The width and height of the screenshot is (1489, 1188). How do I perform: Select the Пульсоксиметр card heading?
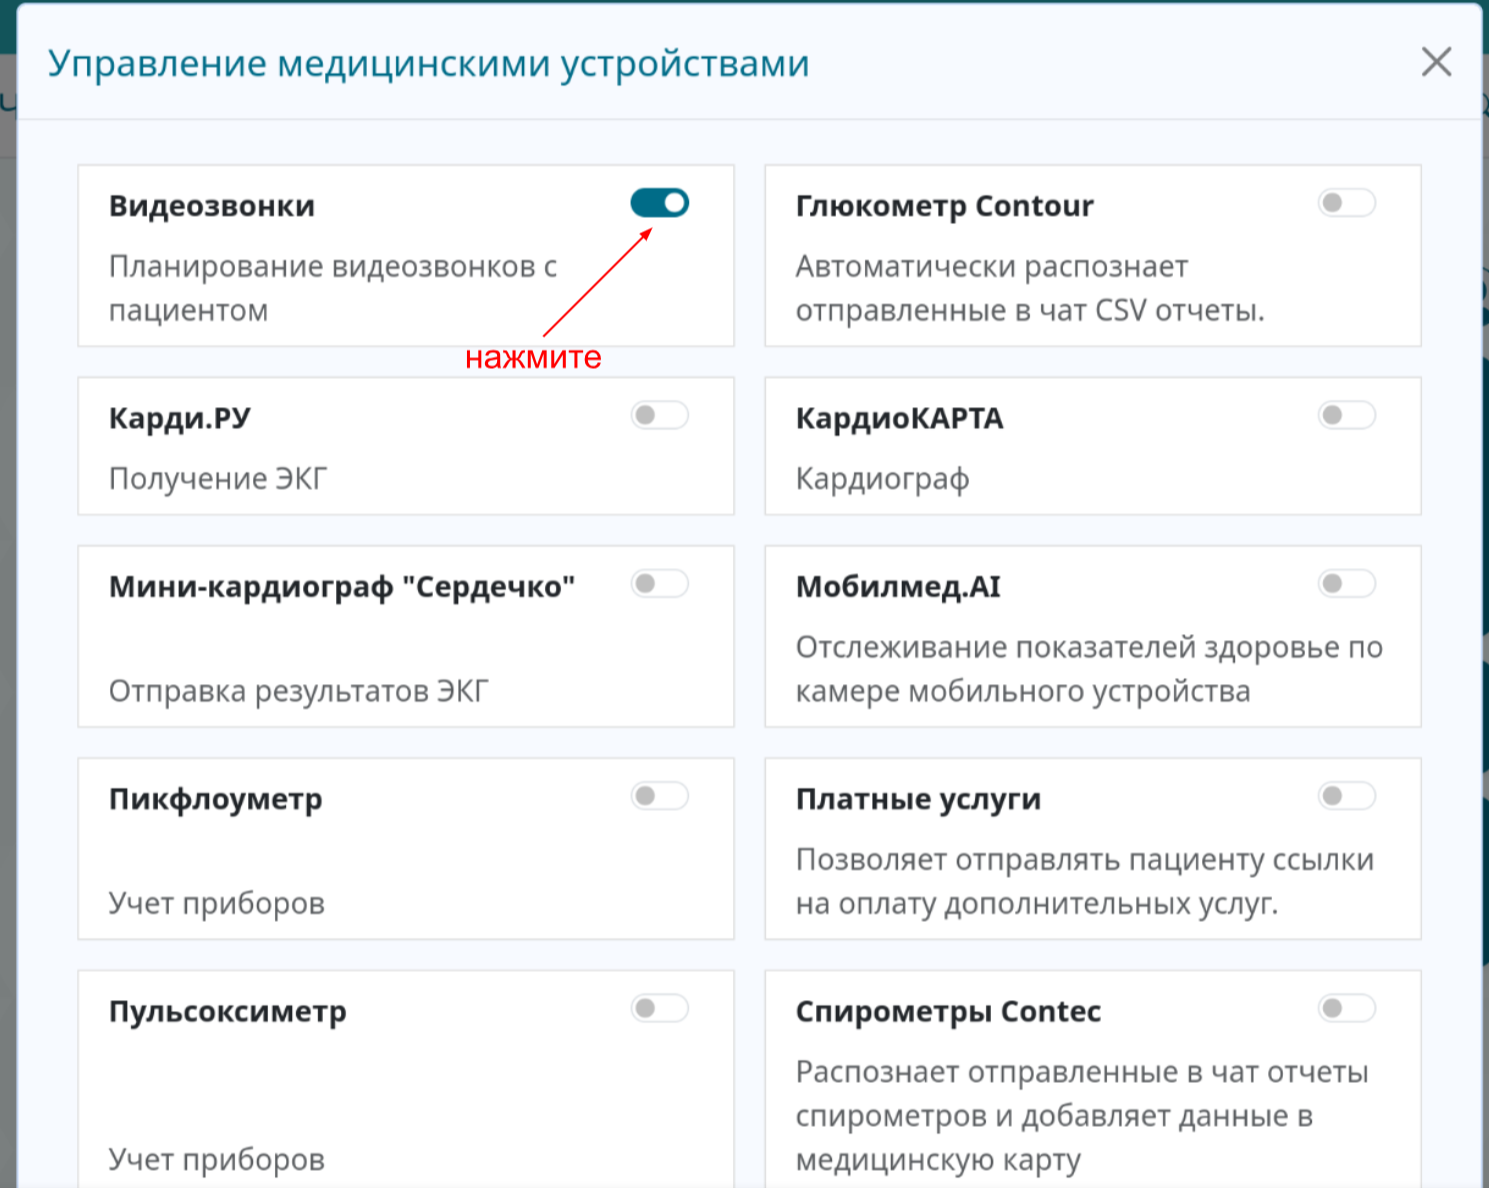pyautogui.click(x=228, y=1011)
